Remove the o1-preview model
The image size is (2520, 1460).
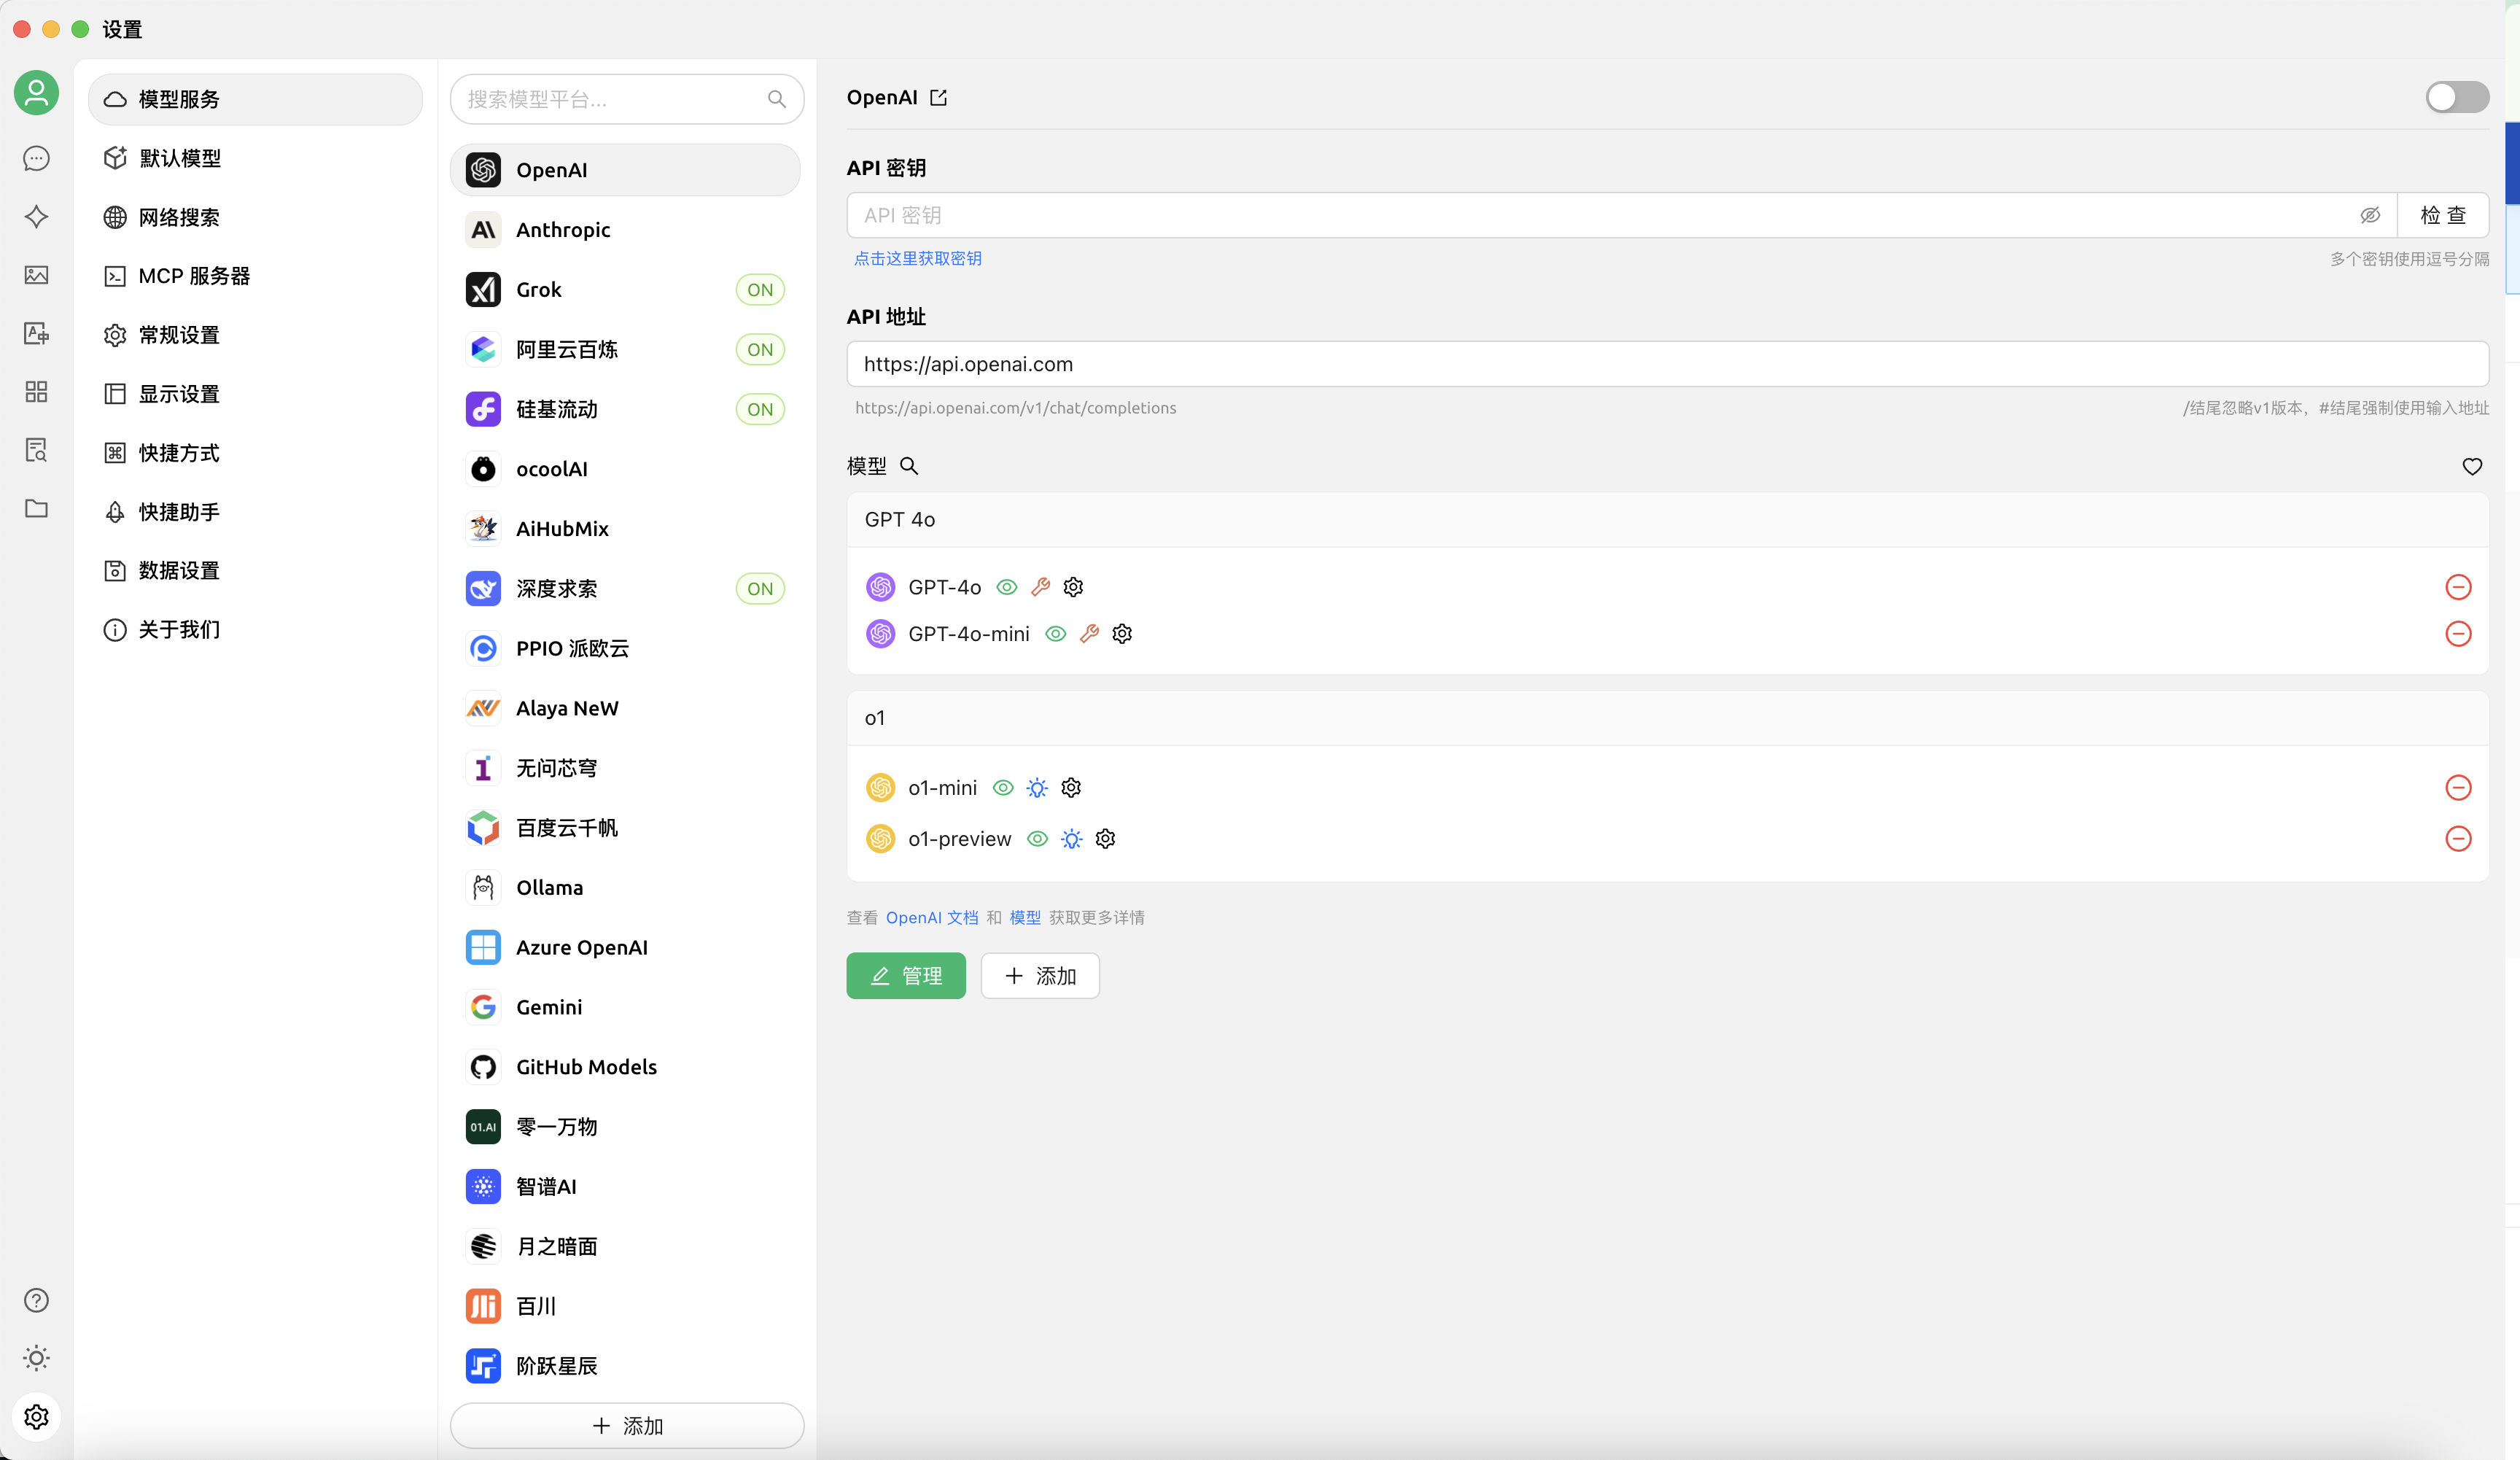tap(2458, 839)
